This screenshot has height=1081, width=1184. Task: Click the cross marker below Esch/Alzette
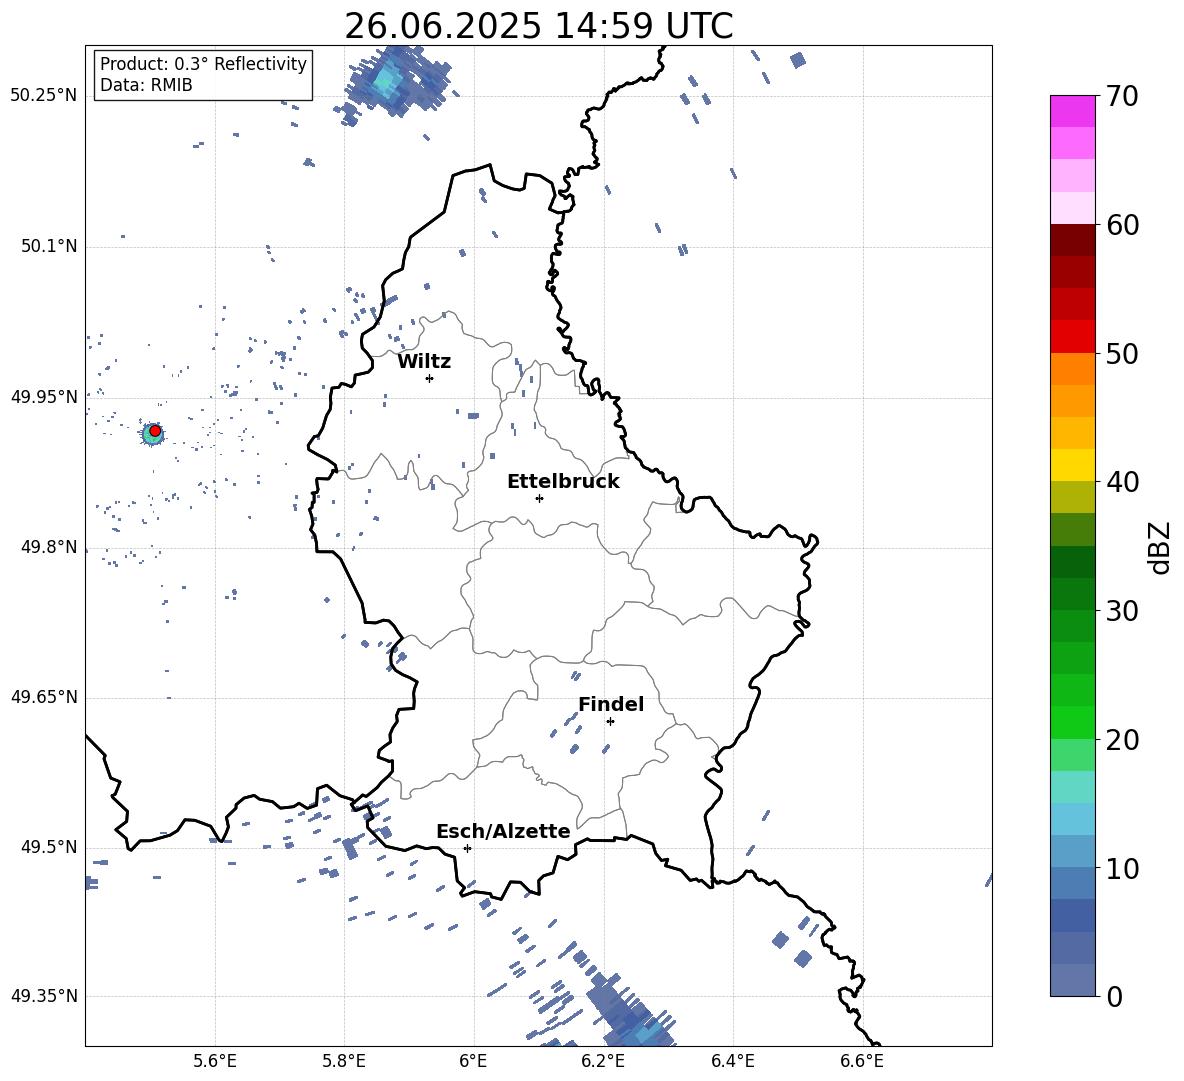coord(467,848)
